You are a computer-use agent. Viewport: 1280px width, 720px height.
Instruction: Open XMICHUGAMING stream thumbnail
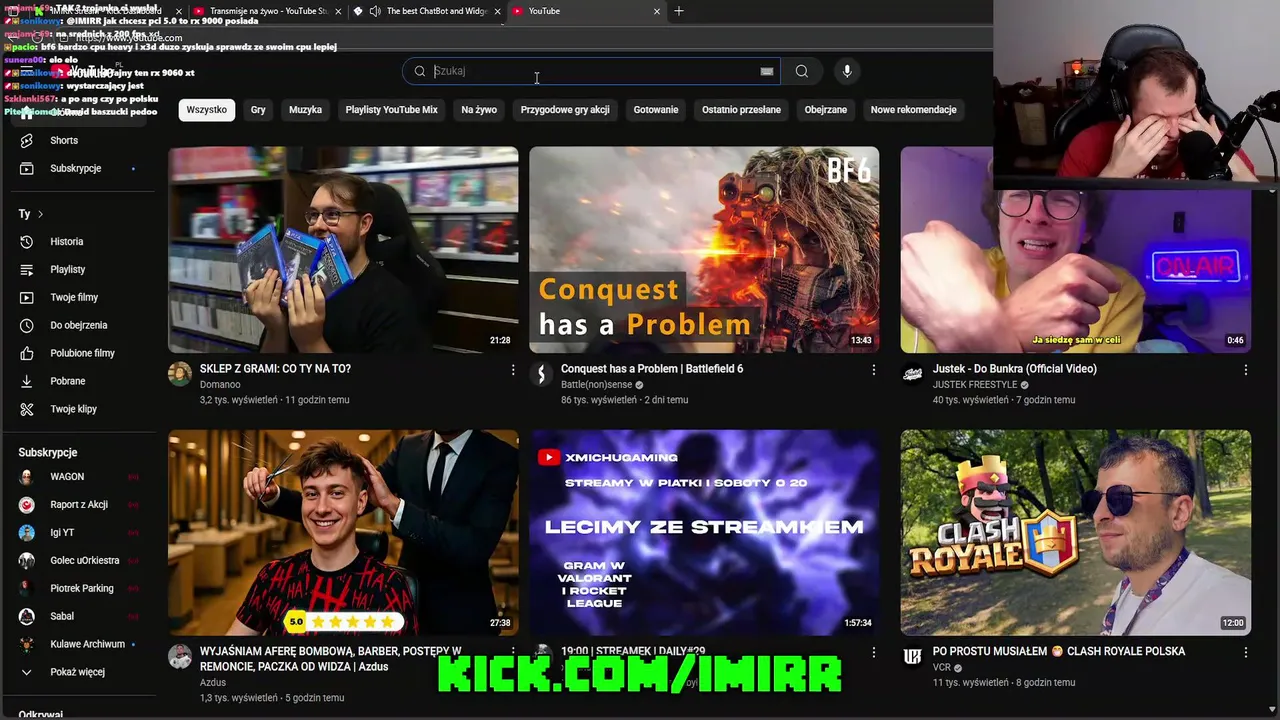(704, 533)
